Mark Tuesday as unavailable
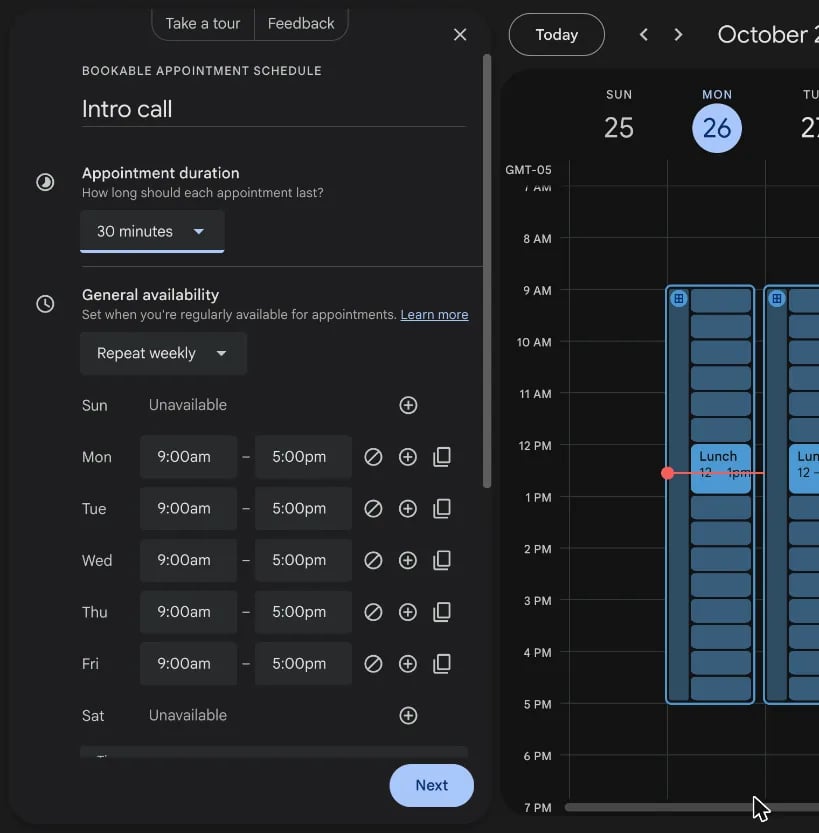Screen dimensions: 819x833 (373, 508)
